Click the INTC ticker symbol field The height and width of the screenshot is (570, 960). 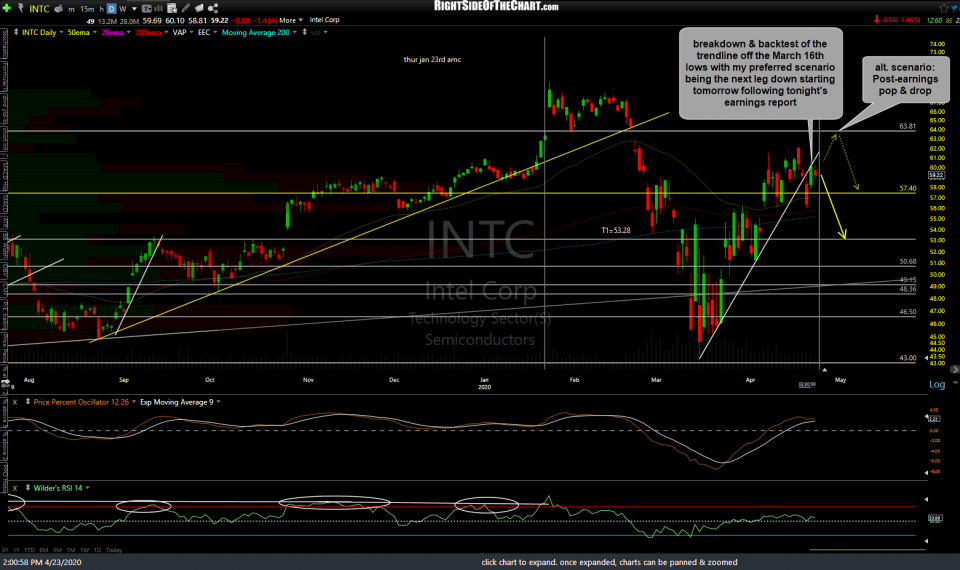pyautogui.click(x=39, y=9)
